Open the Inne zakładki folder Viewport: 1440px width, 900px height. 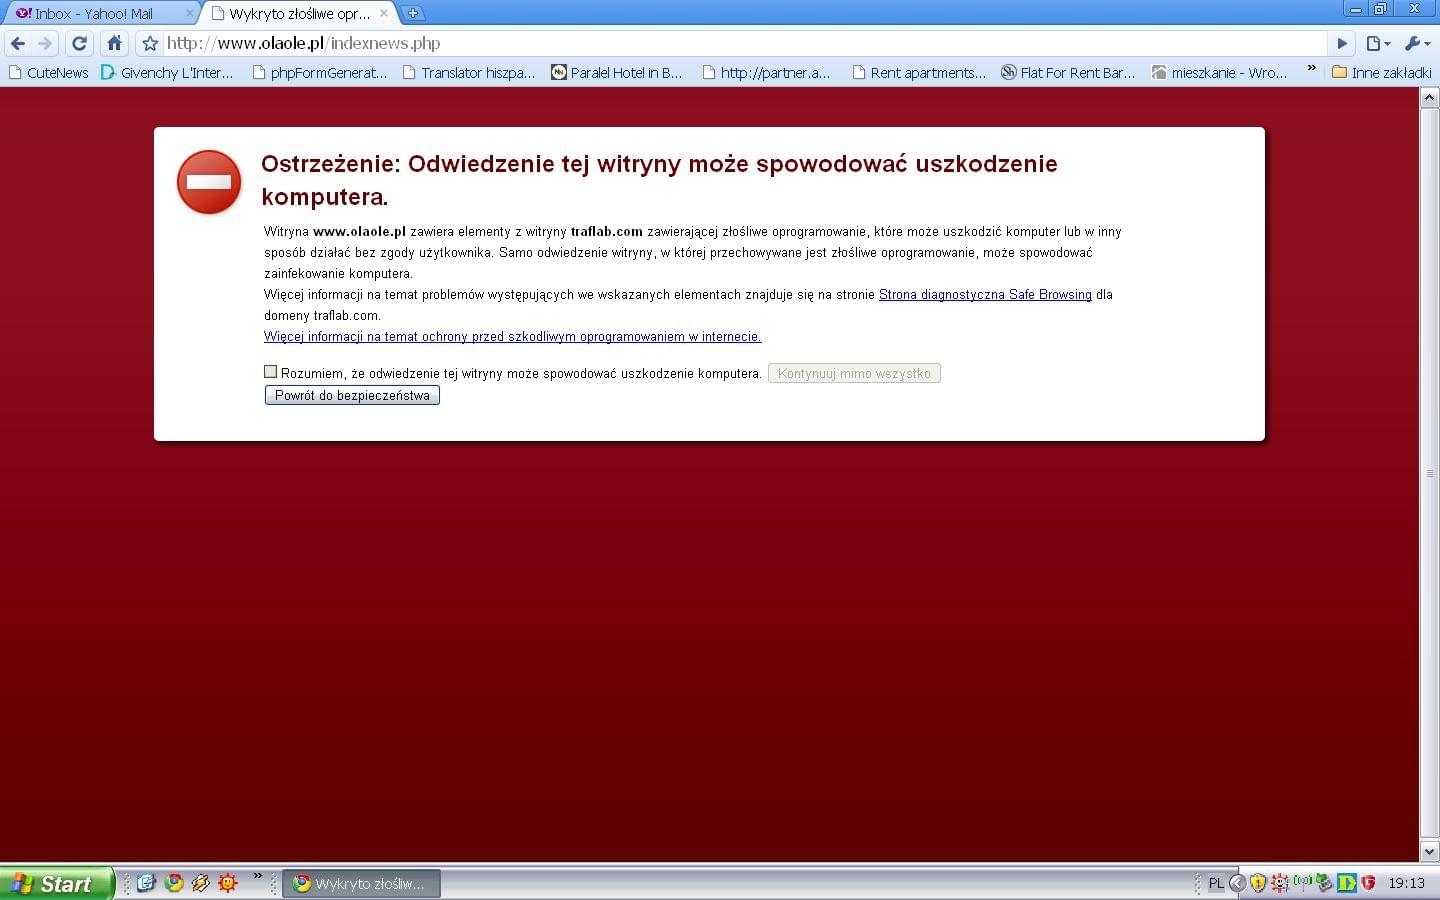click(x=1382, y=73)
